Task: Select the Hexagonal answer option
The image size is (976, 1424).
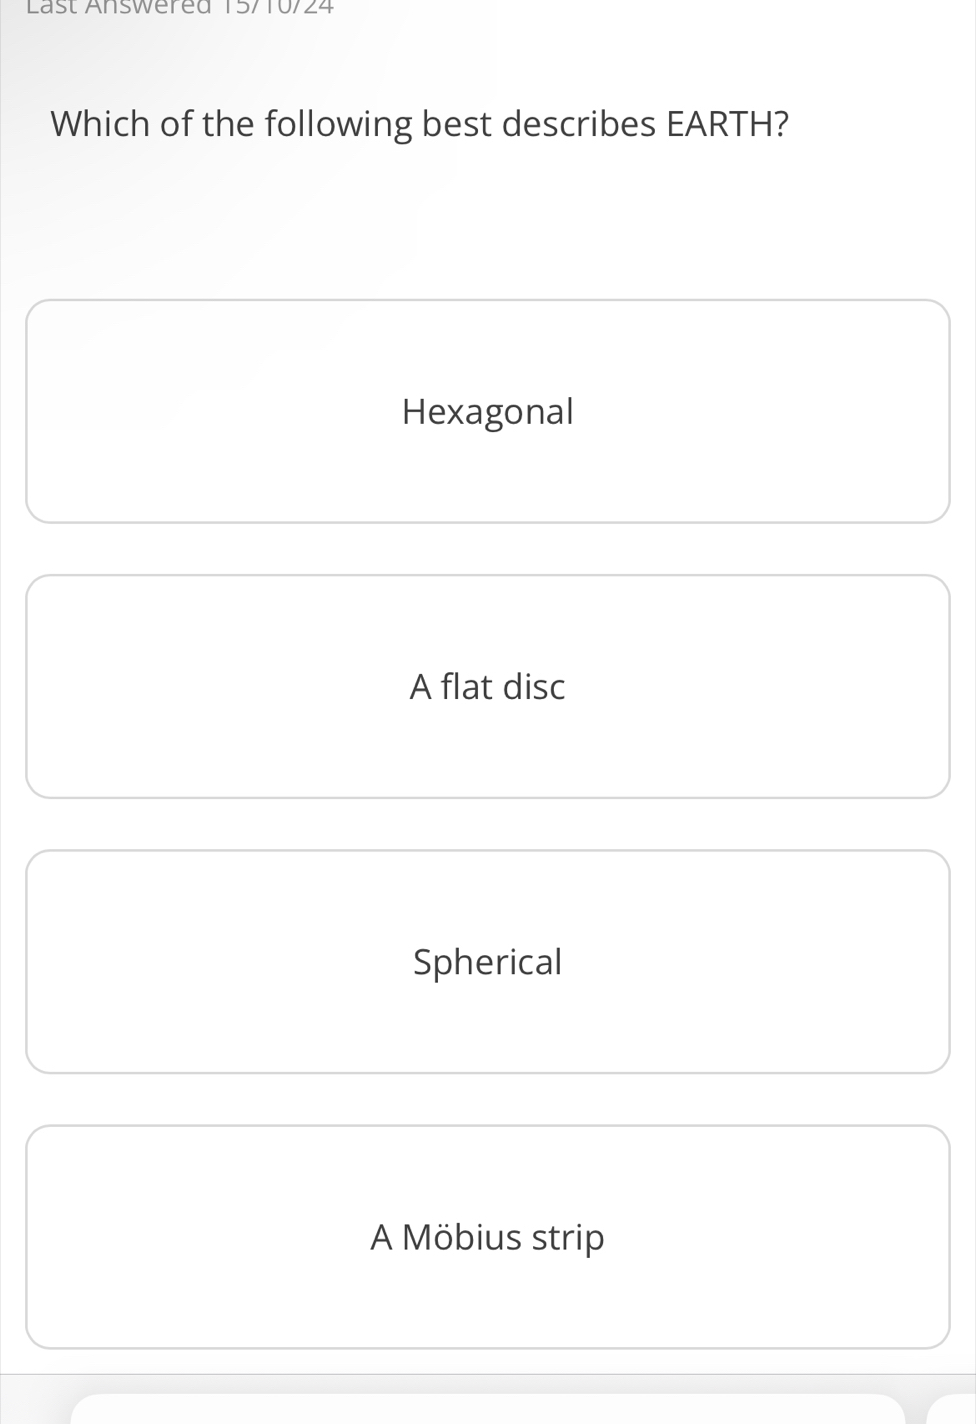Action: [487, 411]
